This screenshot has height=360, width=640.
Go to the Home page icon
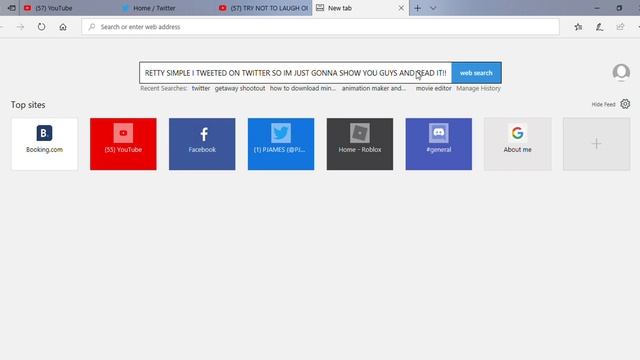63,27
